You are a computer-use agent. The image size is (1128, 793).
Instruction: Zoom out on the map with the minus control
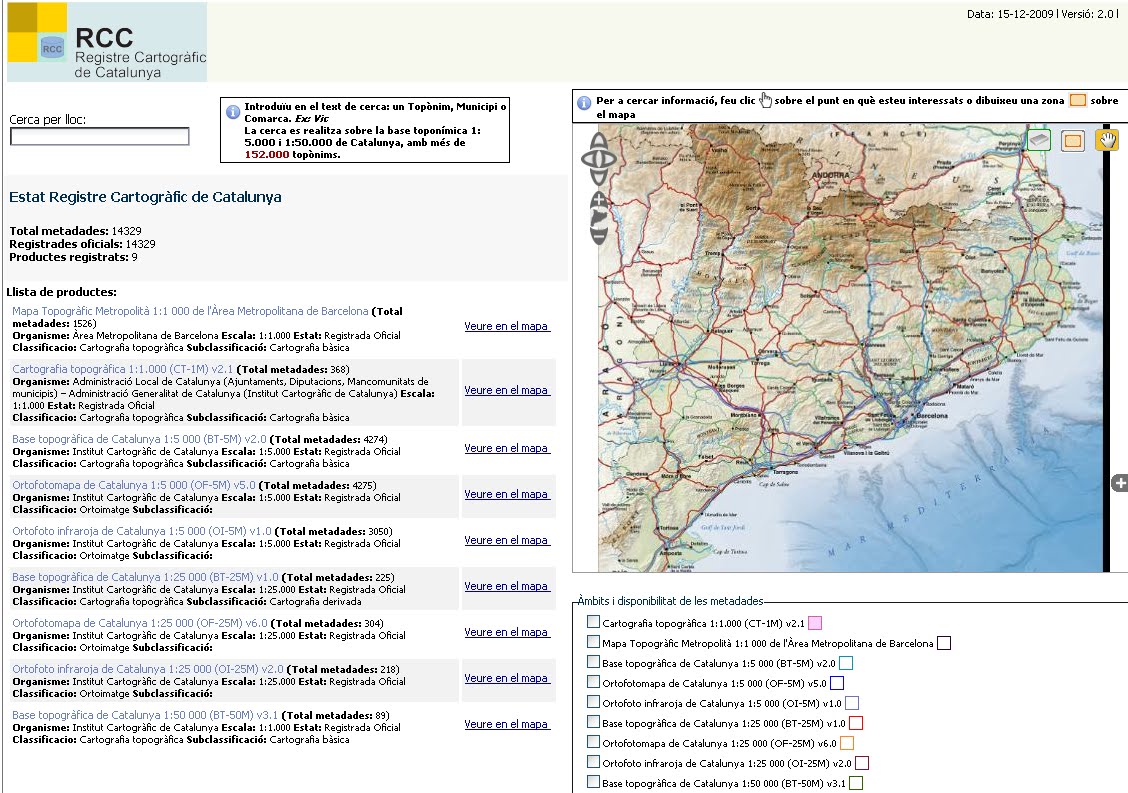(x=599, y=236)
